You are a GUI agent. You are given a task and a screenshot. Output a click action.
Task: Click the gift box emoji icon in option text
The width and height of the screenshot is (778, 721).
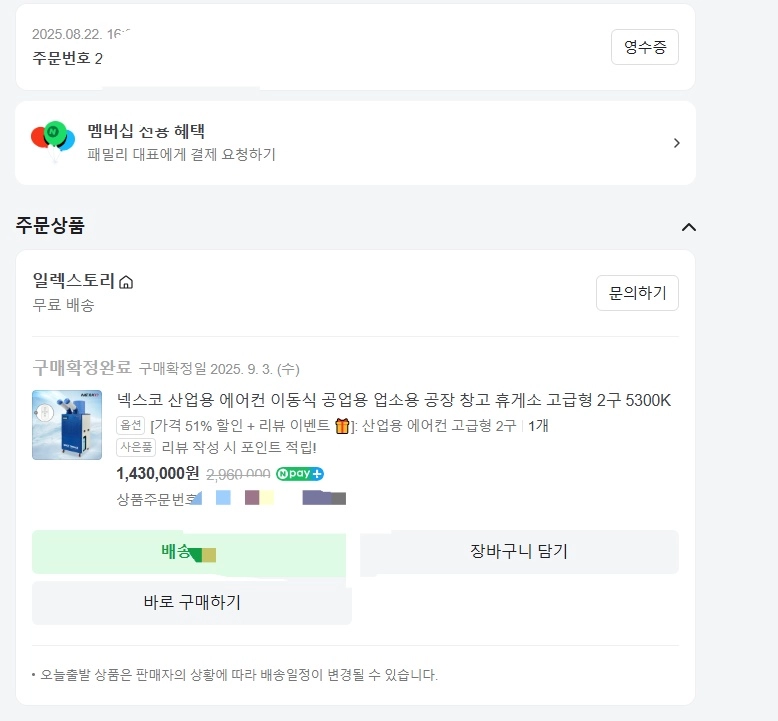coord(342,426)
